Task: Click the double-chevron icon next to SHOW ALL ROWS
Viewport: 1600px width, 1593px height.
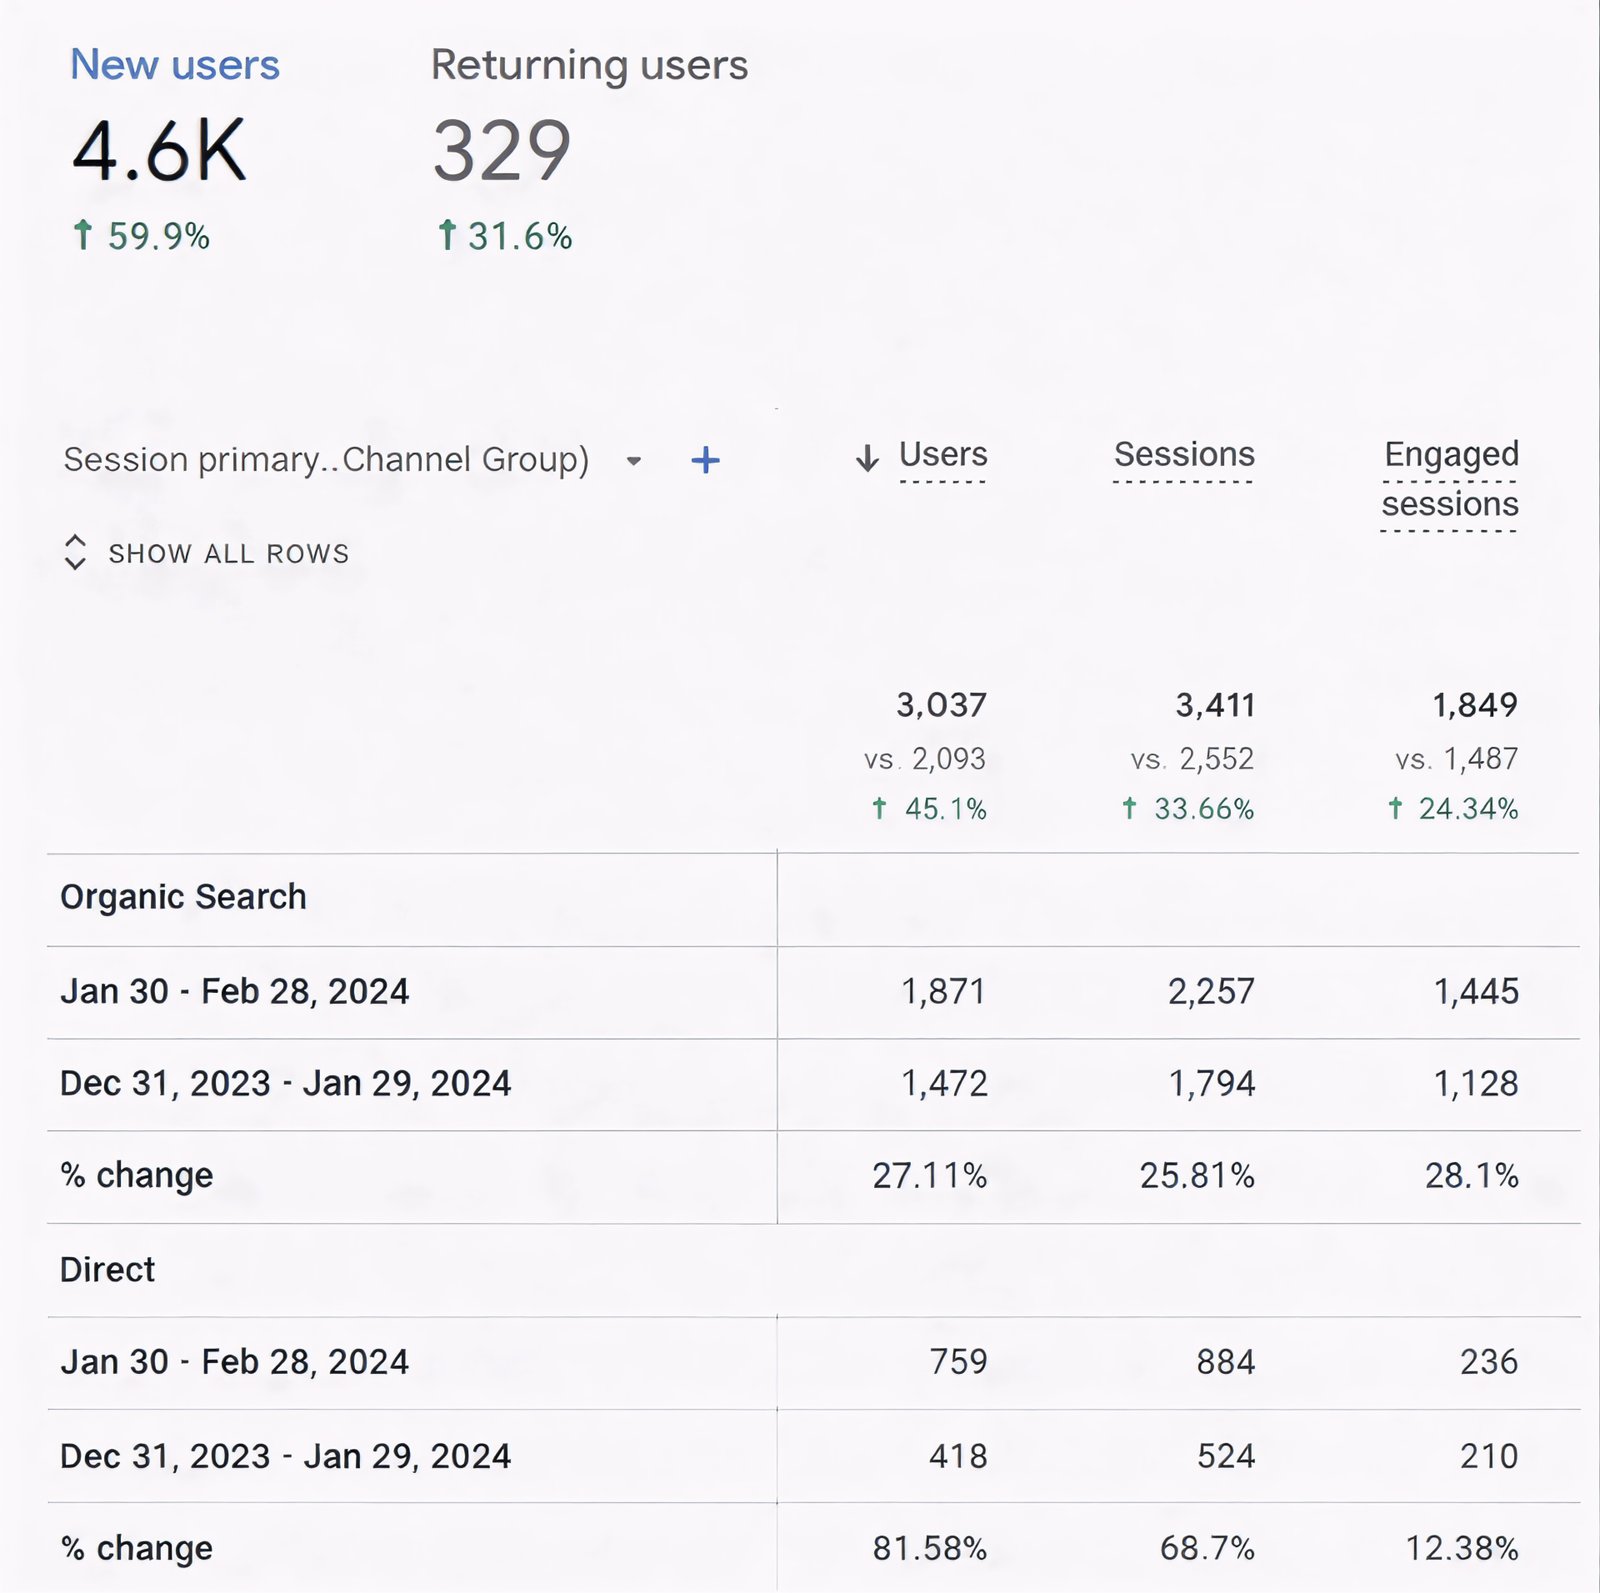Action: [75, 552]
